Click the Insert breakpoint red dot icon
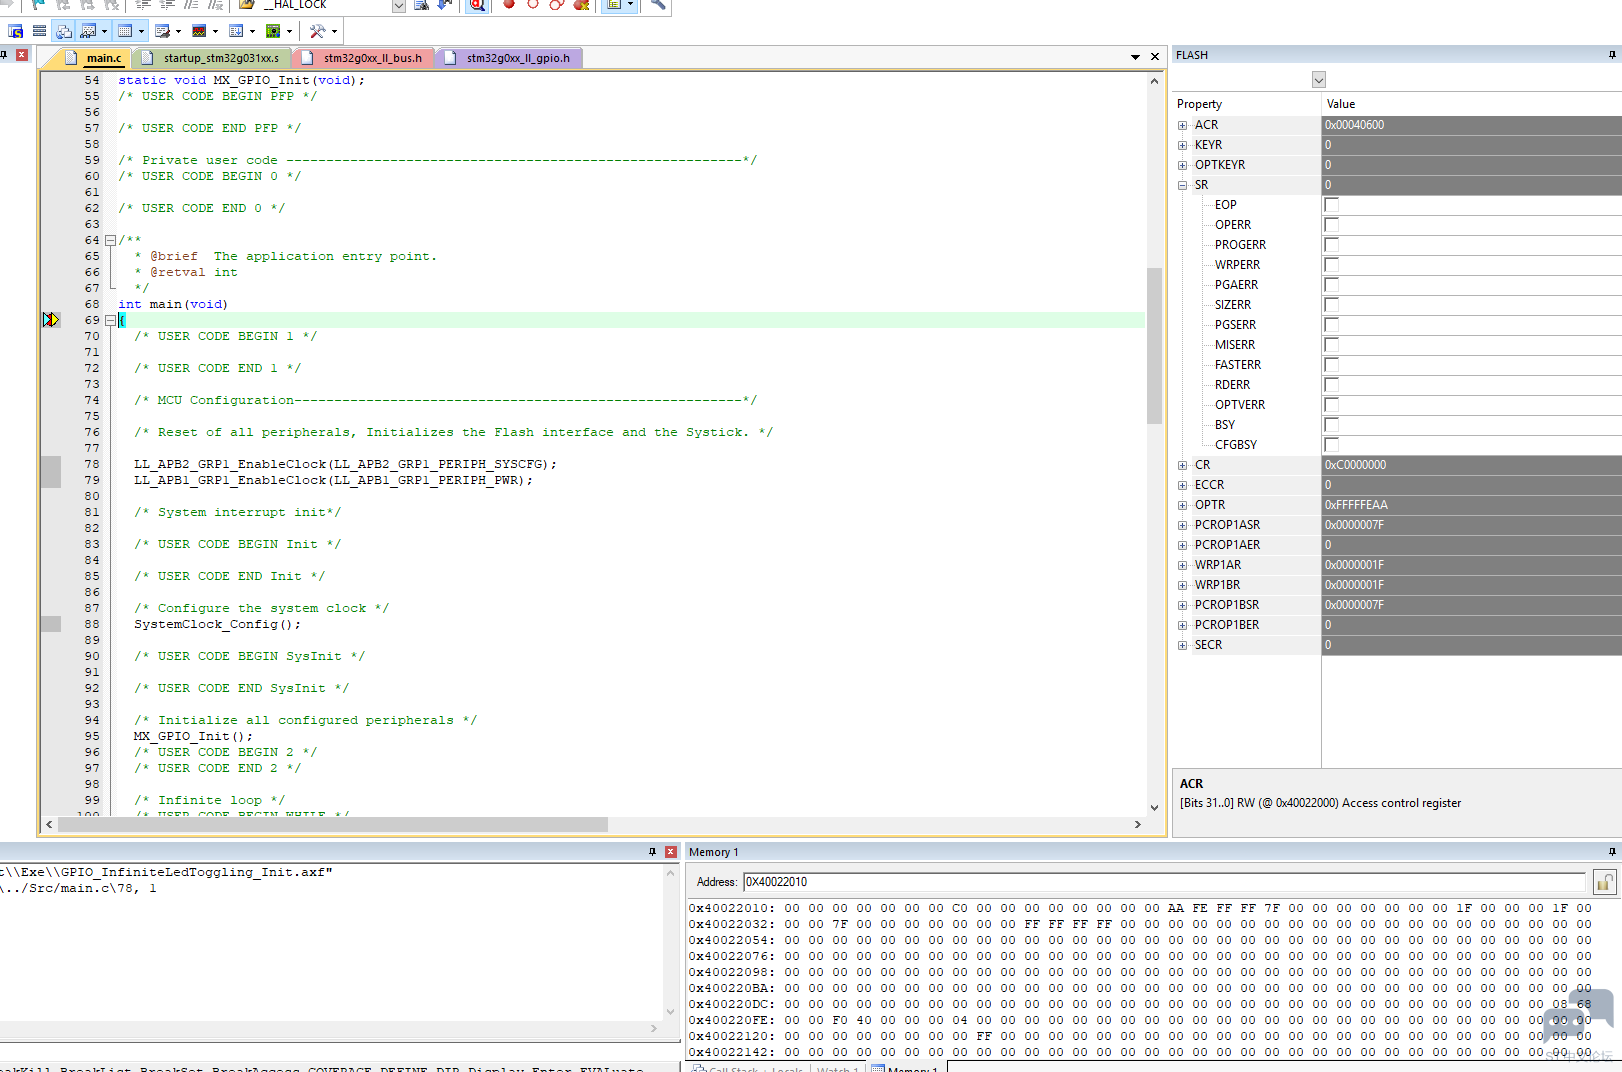The height and width of the screenshot is (1072, 1622). [508, 4]
